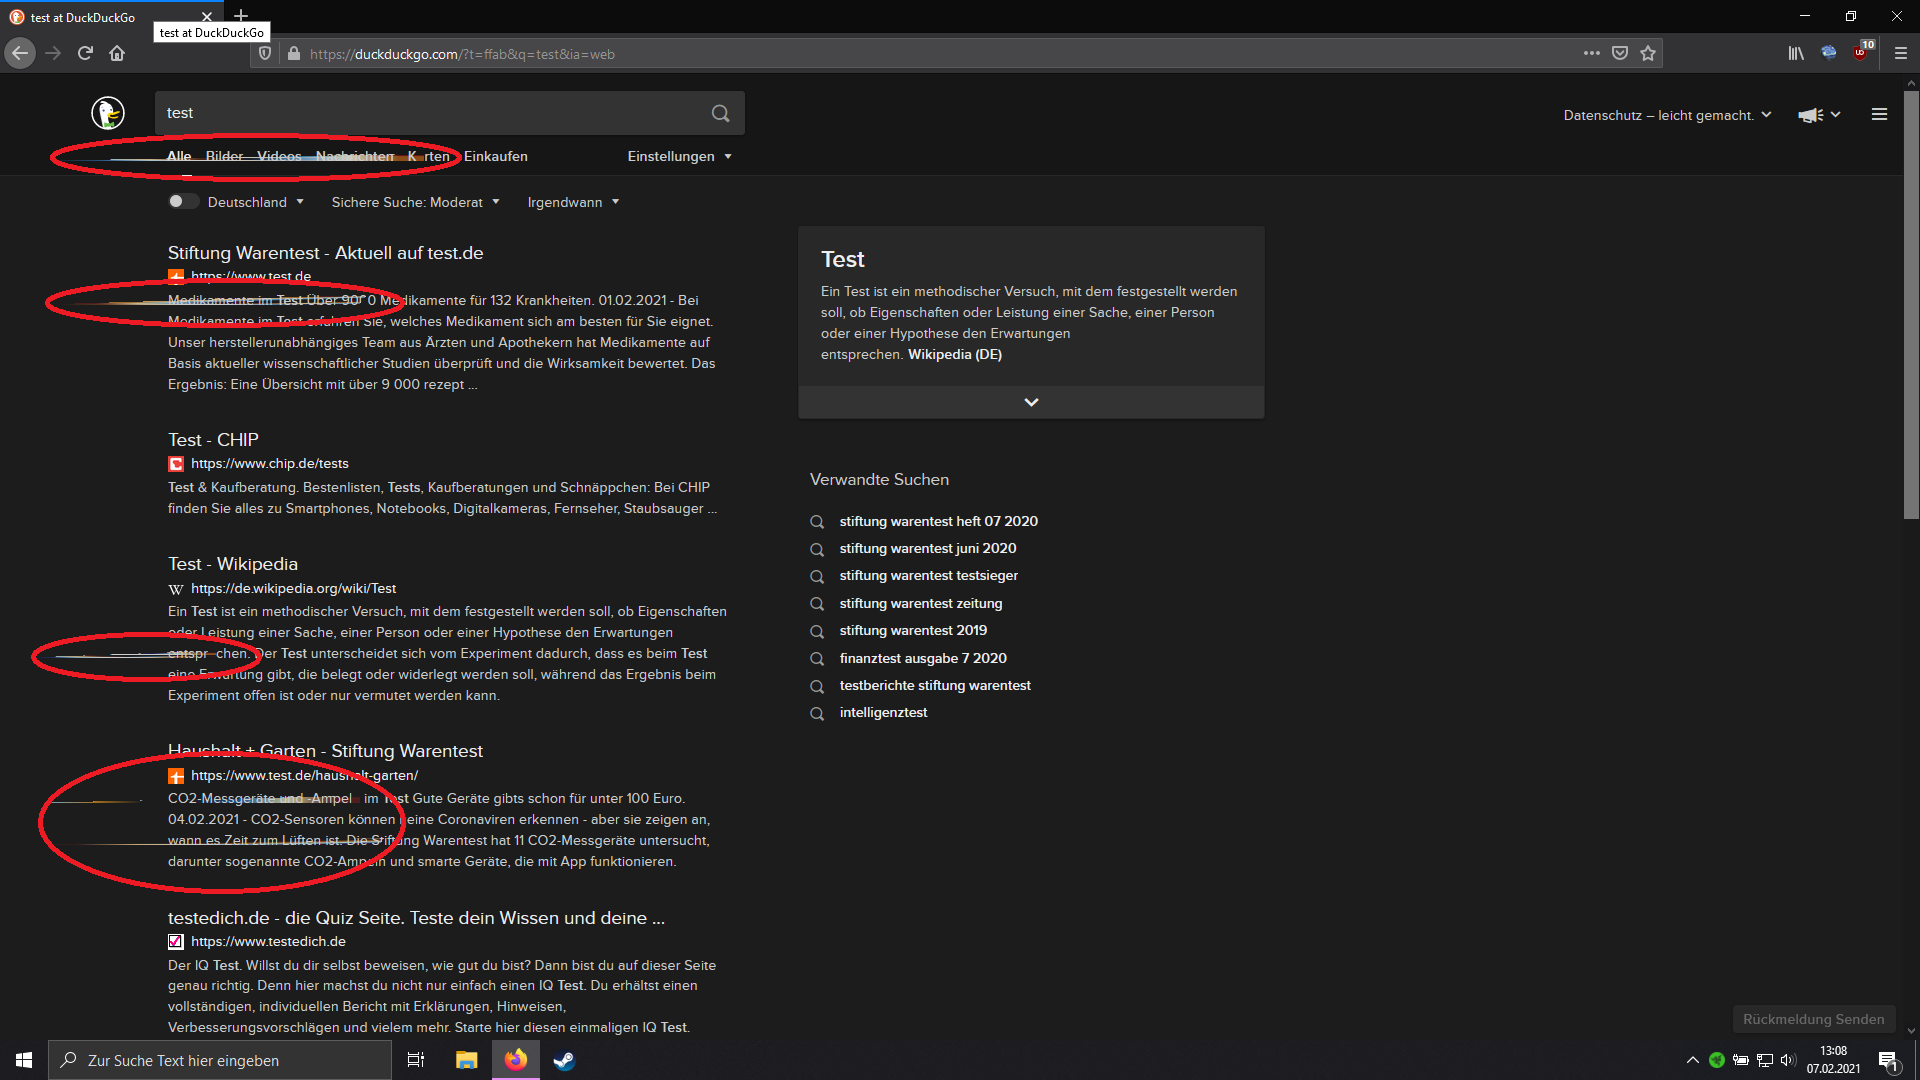Open a new browser tab
The width and height of the screenshot is (1920, 1080).
(x=241, y=16)
